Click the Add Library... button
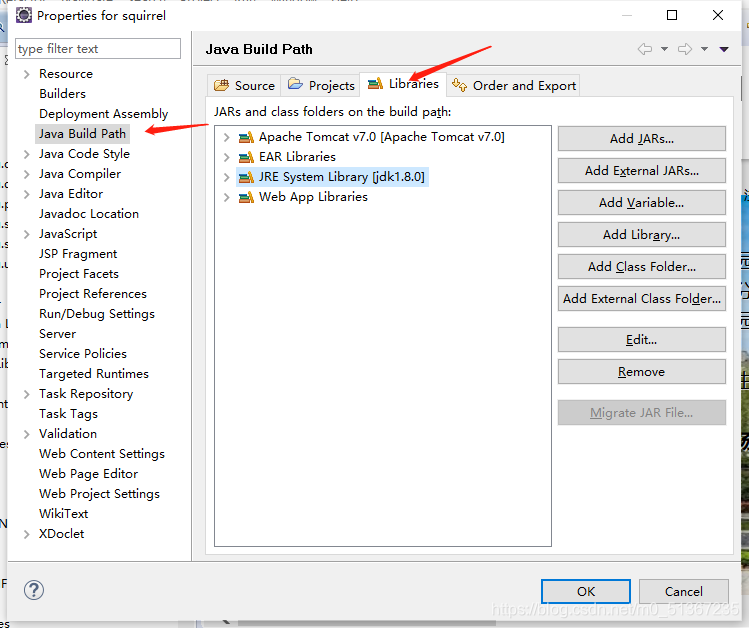This screenshot has width=749, height=628. (x=642, y=234)
